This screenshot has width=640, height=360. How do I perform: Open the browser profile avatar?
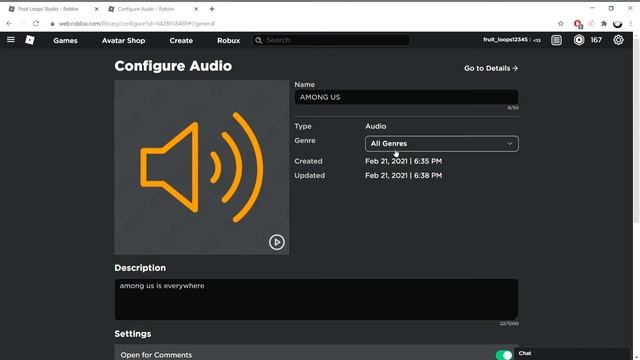pyautogui.click(x=618, y=24)
